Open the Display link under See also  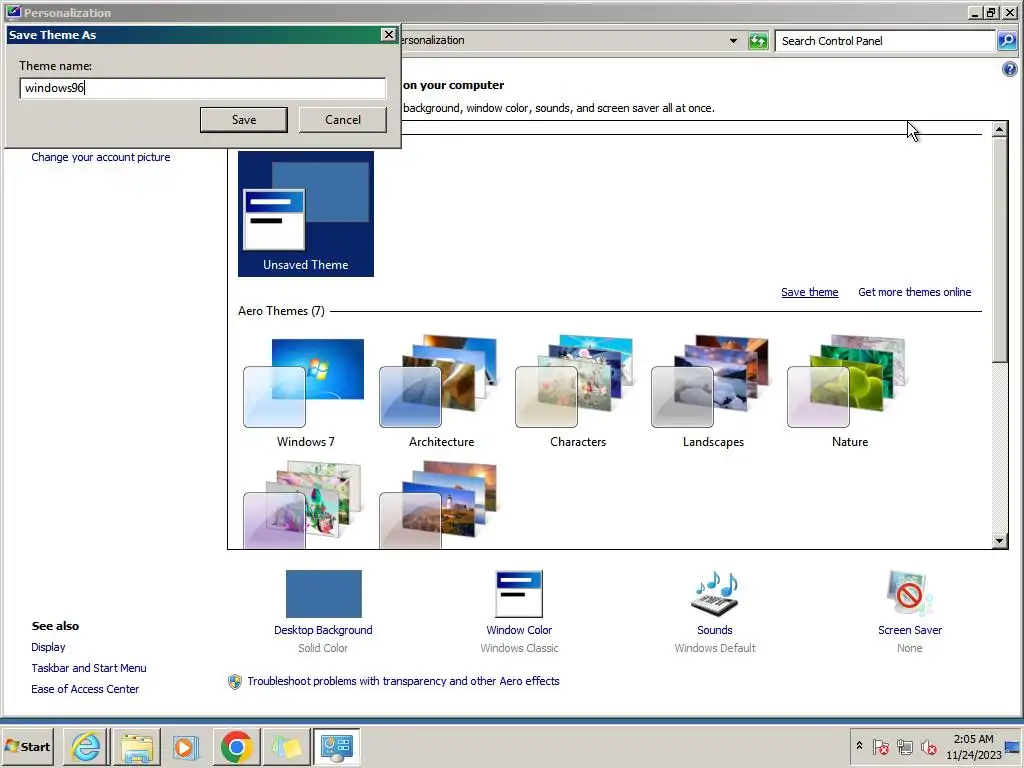[x=48, y=647]
